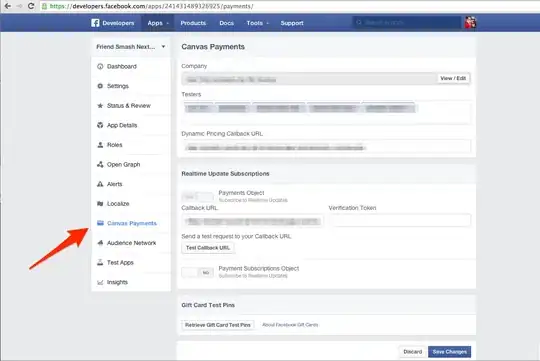The width and height of the screenshot is (540, 361).
Task: Click the Status & Review star icon
Action: 100,106
